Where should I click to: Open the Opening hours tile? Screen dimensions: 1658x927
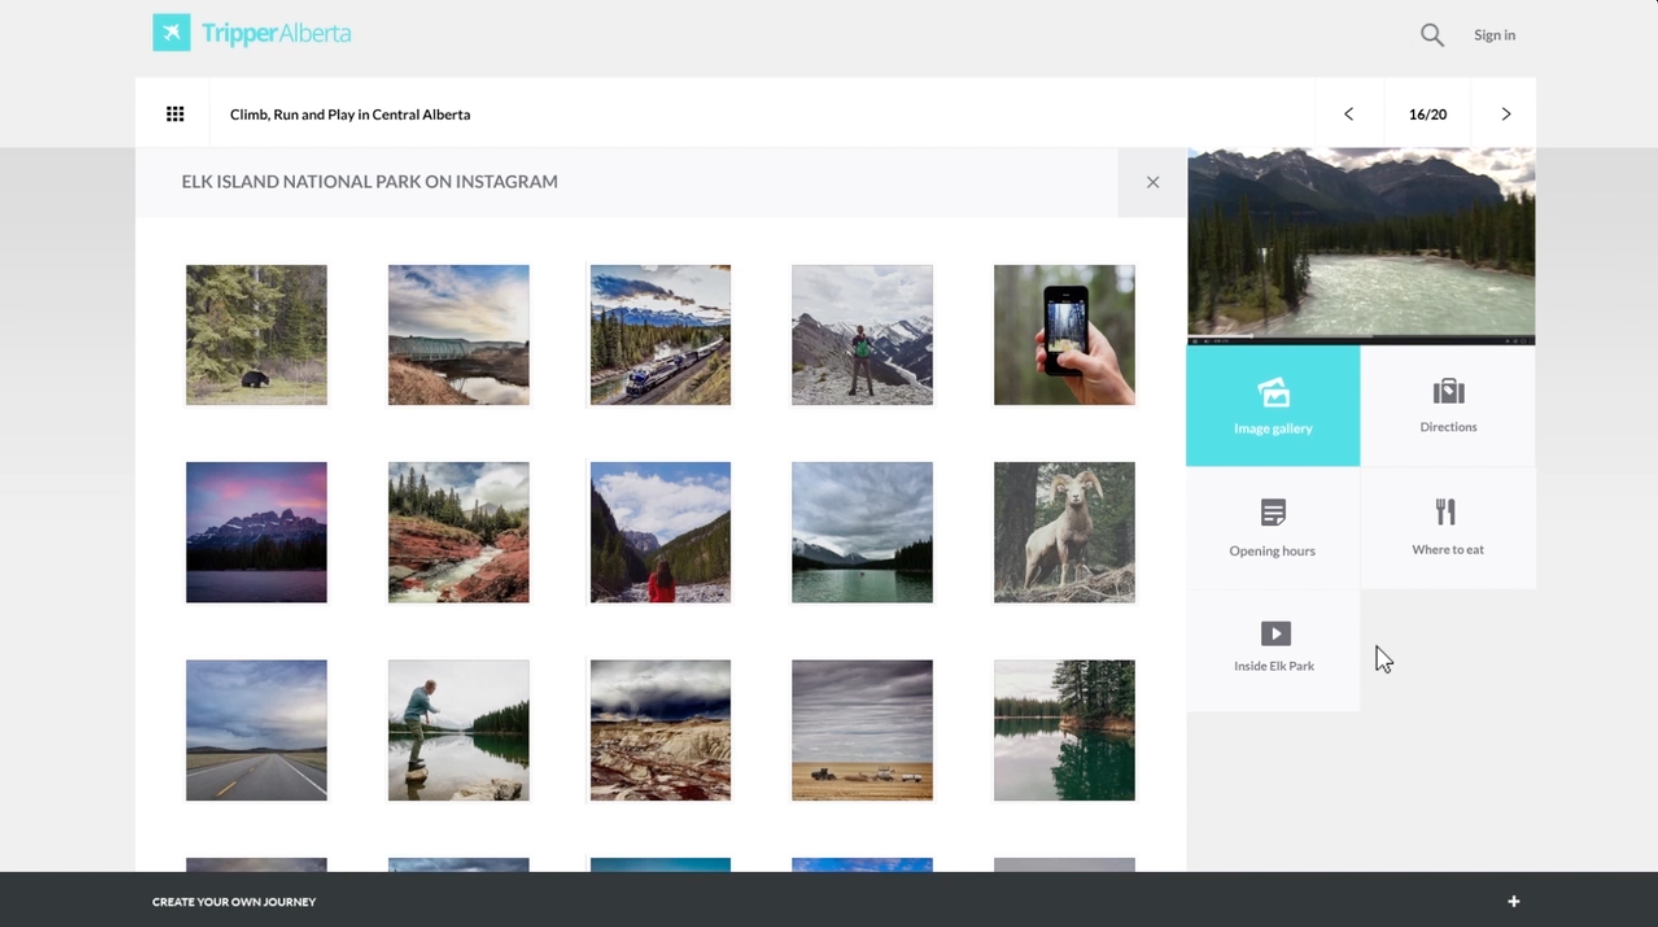point(1273,528)
